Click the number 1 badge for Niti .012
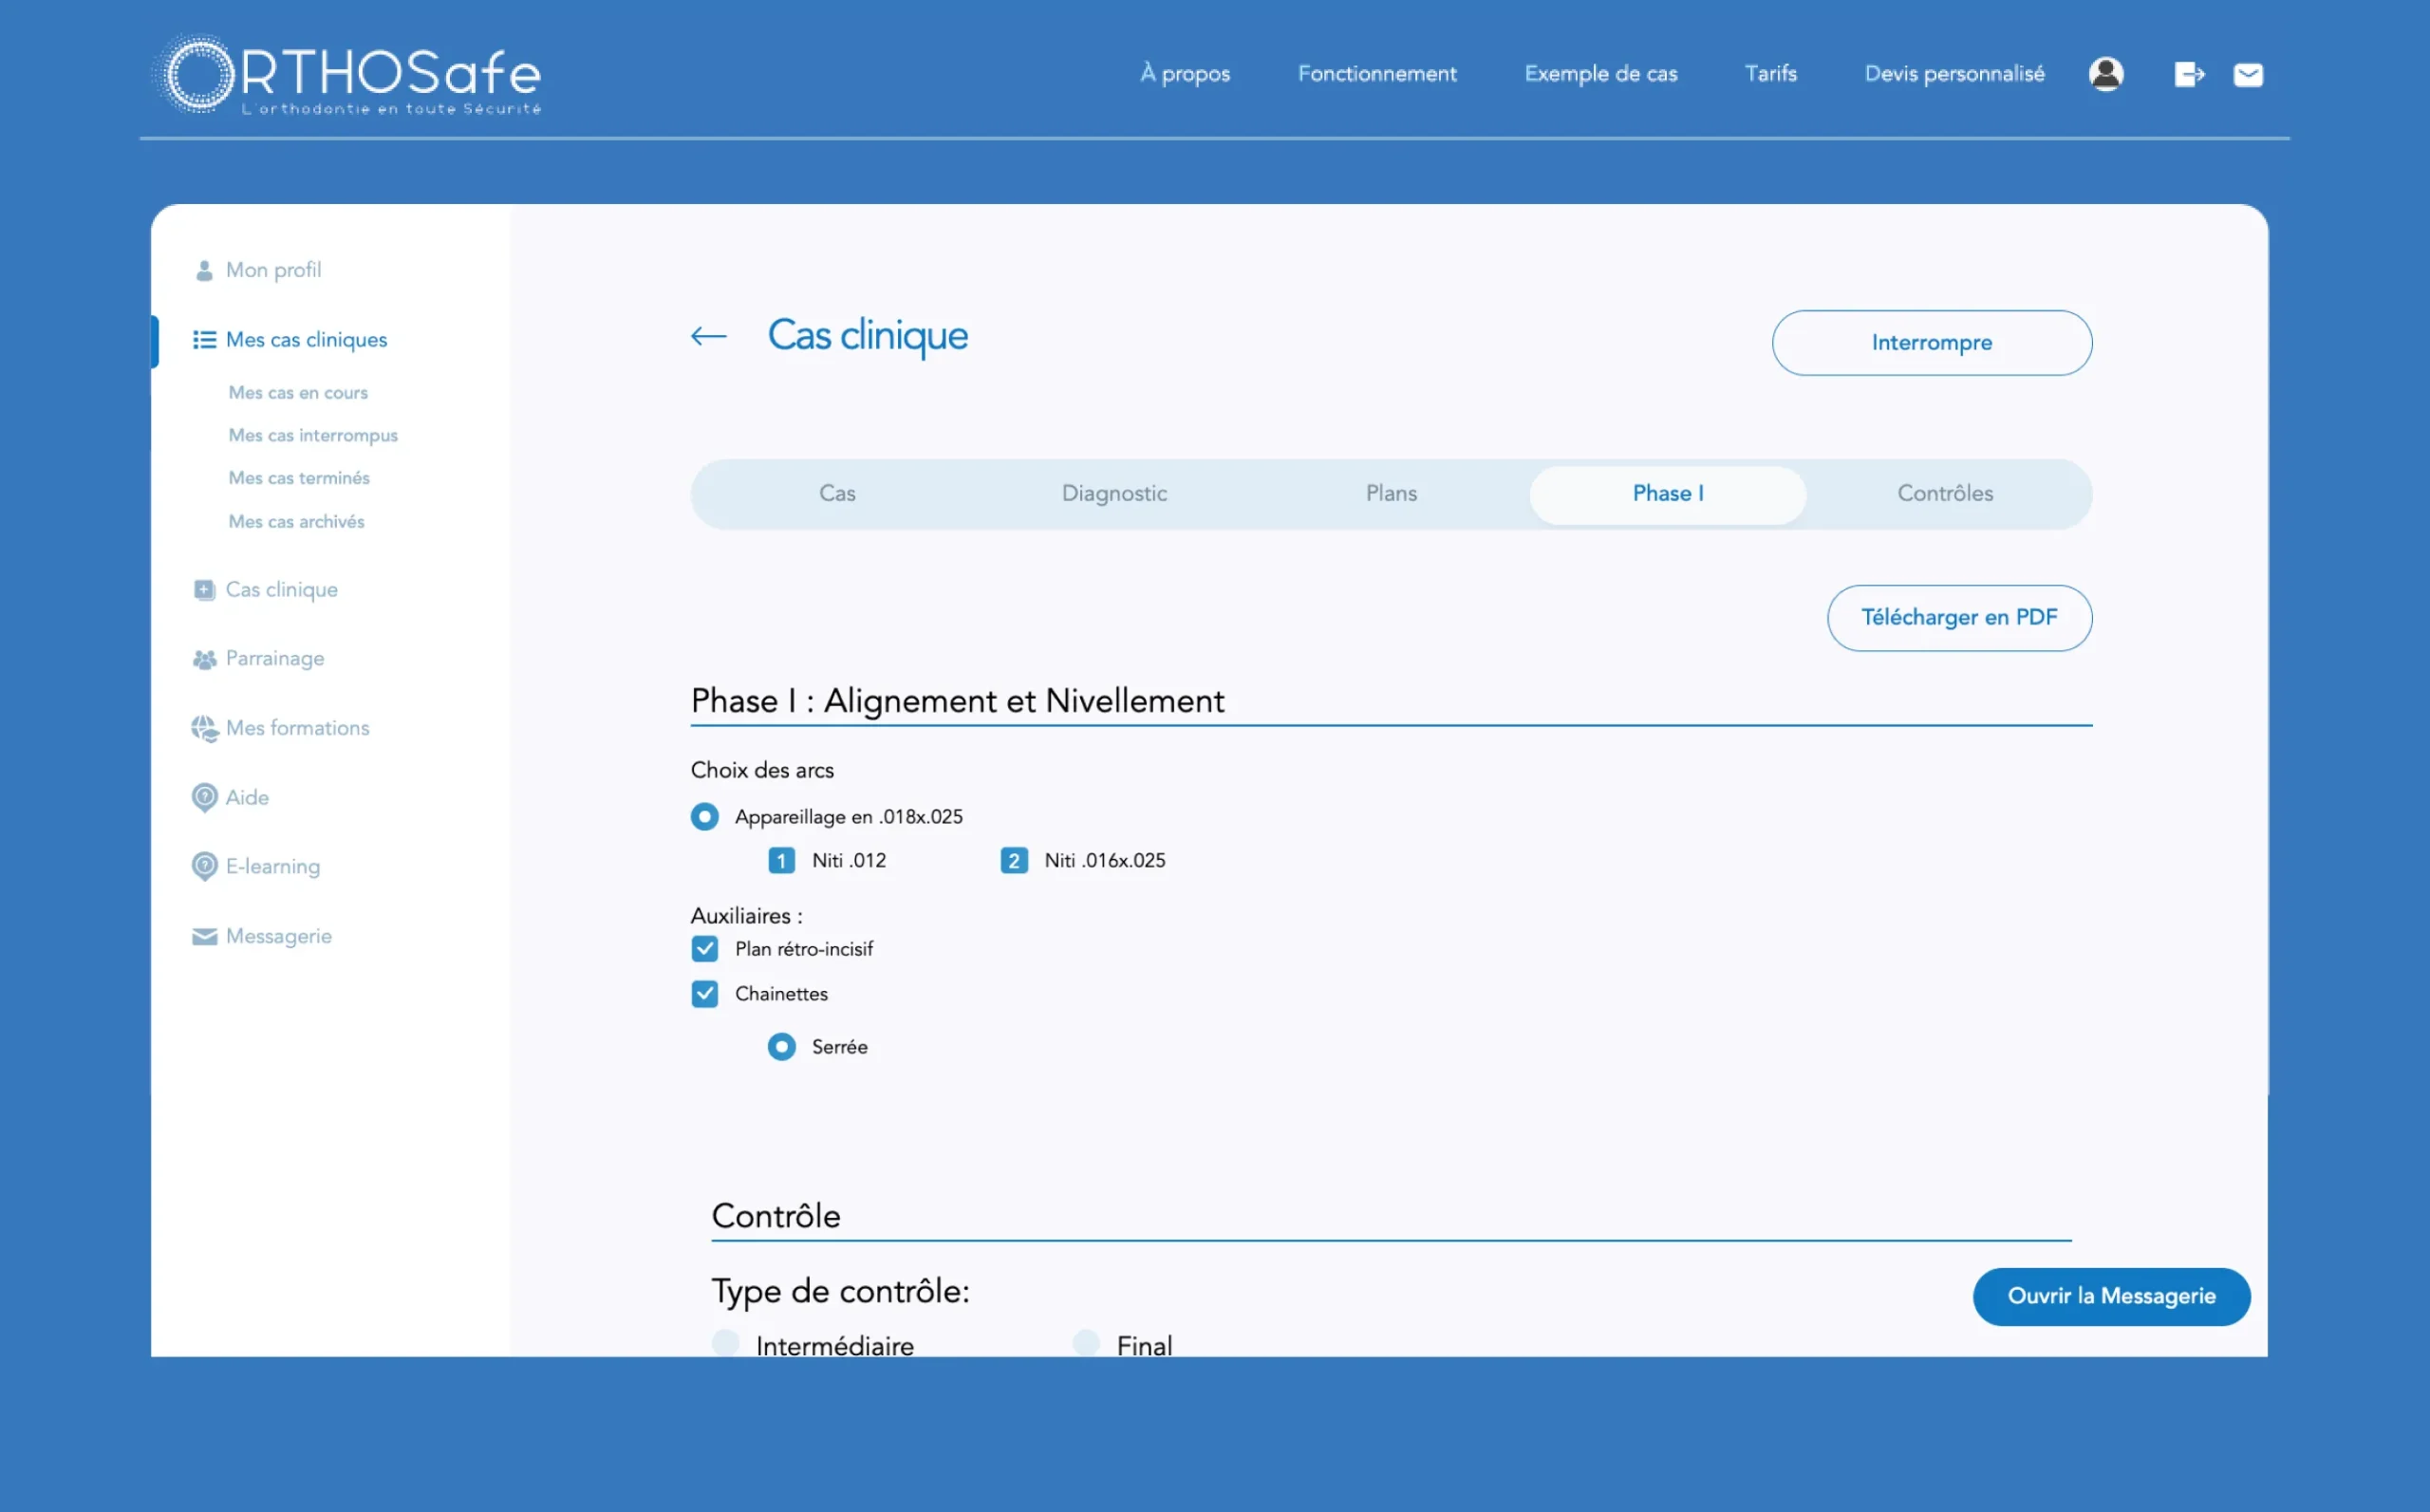2430x1512 pixels. pyautogui.click(x=781, y=860)
